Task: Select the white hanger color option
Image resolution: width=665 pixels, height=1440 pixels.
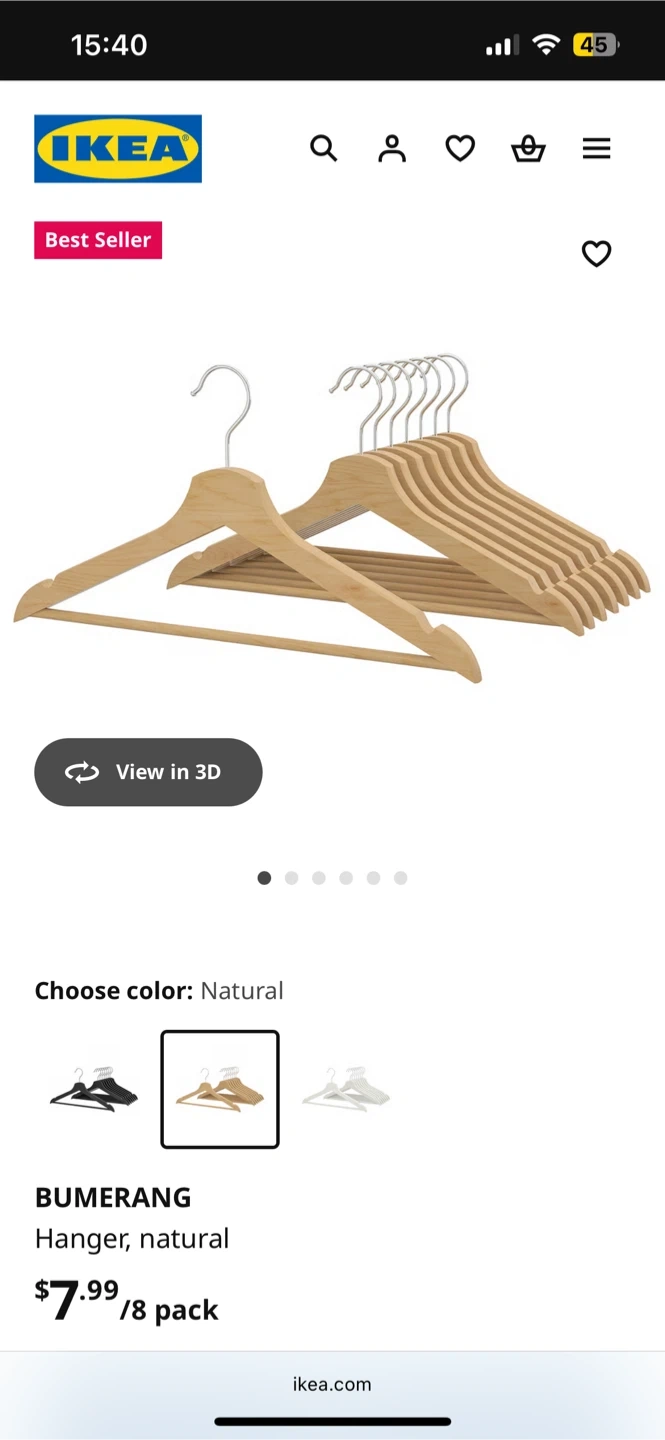Action: pos(346,1089)
